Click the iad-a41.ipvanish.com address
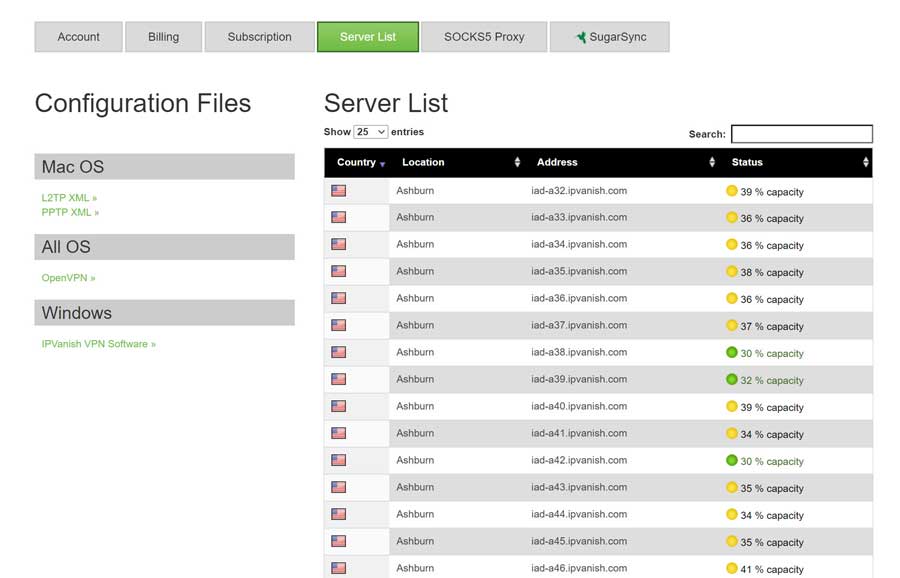 tap(579, 433)
